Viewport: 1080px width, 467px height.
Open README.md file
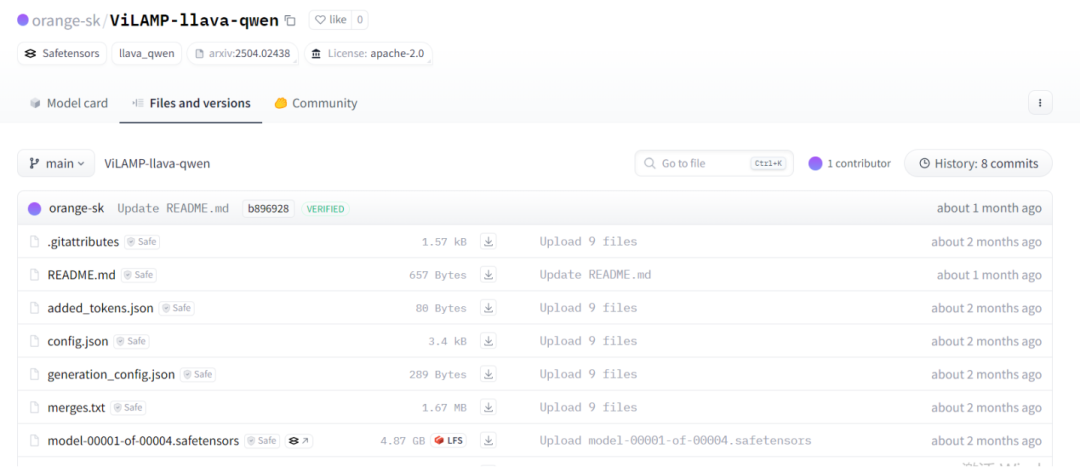(x=81, y=275)
